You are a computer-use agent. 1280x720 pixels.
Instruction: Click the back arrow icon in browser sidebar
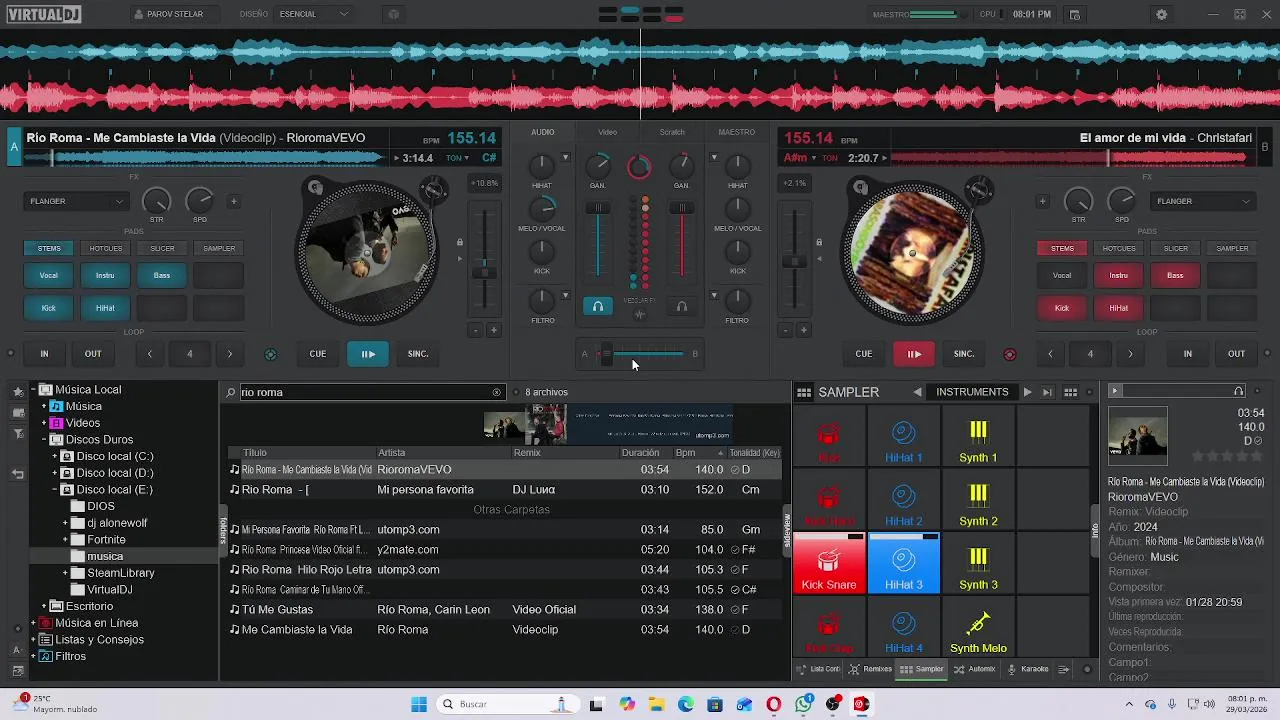point(17,474)
